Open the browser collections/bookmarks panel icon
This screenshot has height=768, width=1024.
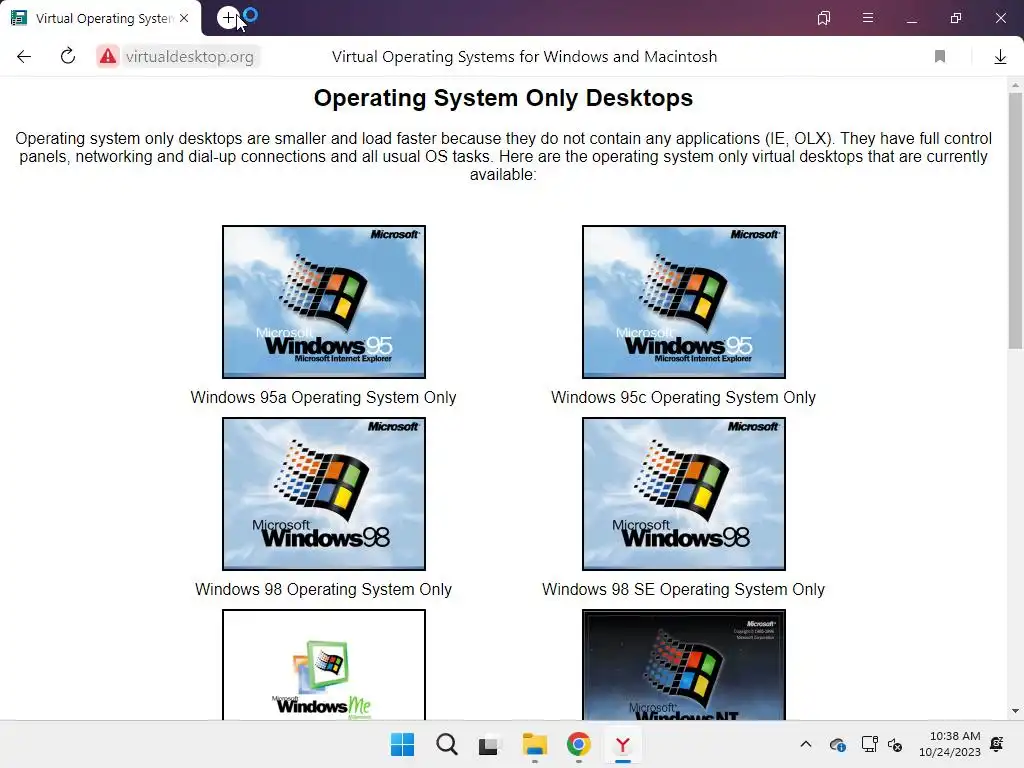click(824, 18)
